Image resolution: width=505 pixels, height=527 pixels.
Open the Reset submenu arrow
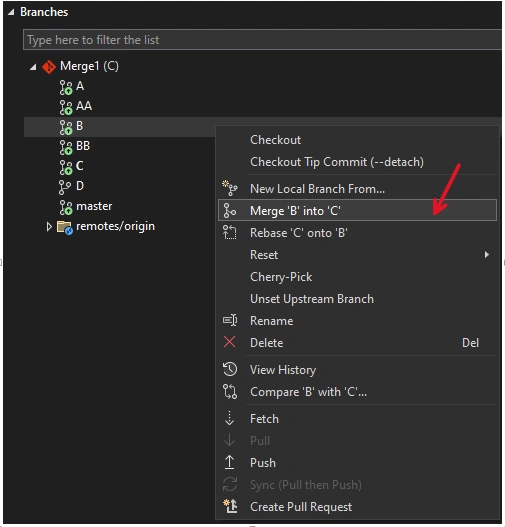(x=487, y=255)
